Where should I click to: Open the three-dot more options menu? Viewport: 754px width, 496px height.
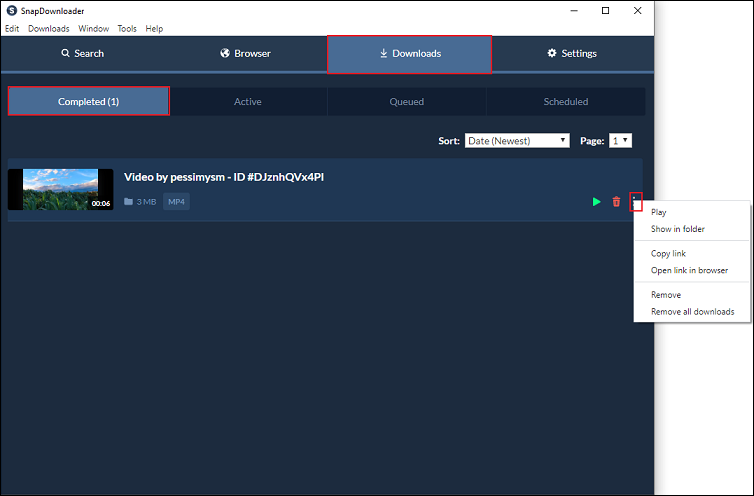click(636, 202)
